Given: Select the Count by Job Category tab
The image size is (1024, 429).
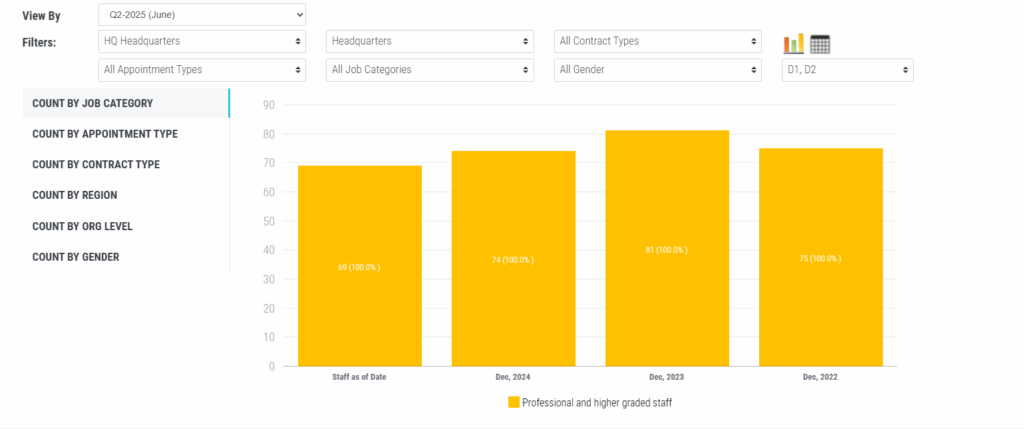Looking at the screenshot, I should point(92,103).
